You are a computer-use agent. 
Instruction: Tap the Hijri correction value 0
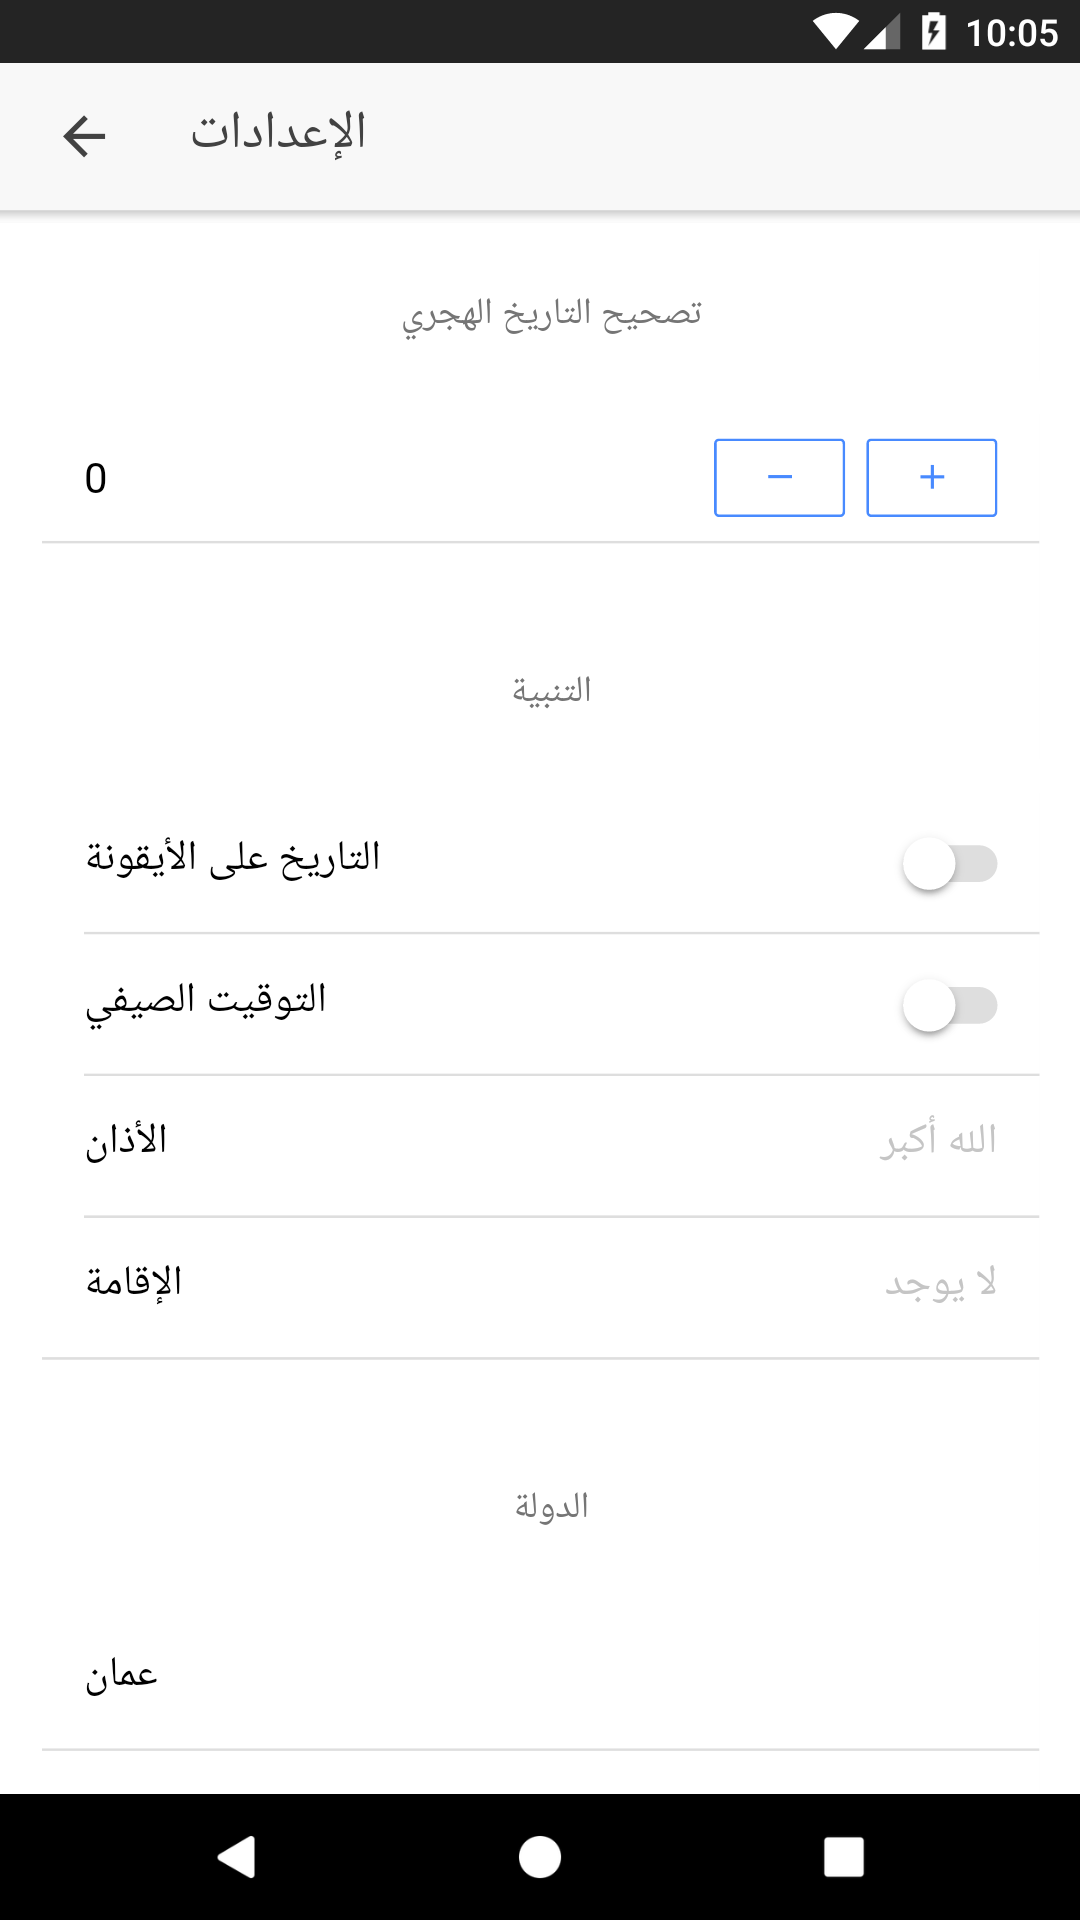point(96,479)
